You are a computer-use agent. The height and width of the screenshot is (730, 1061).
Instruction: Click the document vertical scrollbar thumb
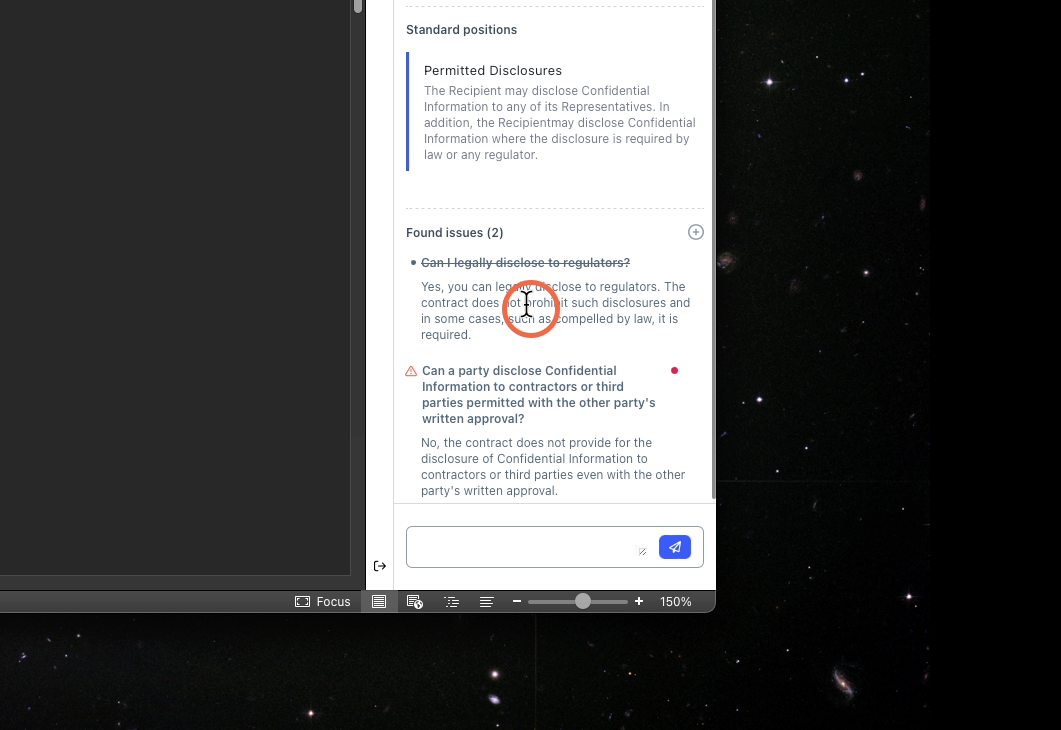pos(358,6)
